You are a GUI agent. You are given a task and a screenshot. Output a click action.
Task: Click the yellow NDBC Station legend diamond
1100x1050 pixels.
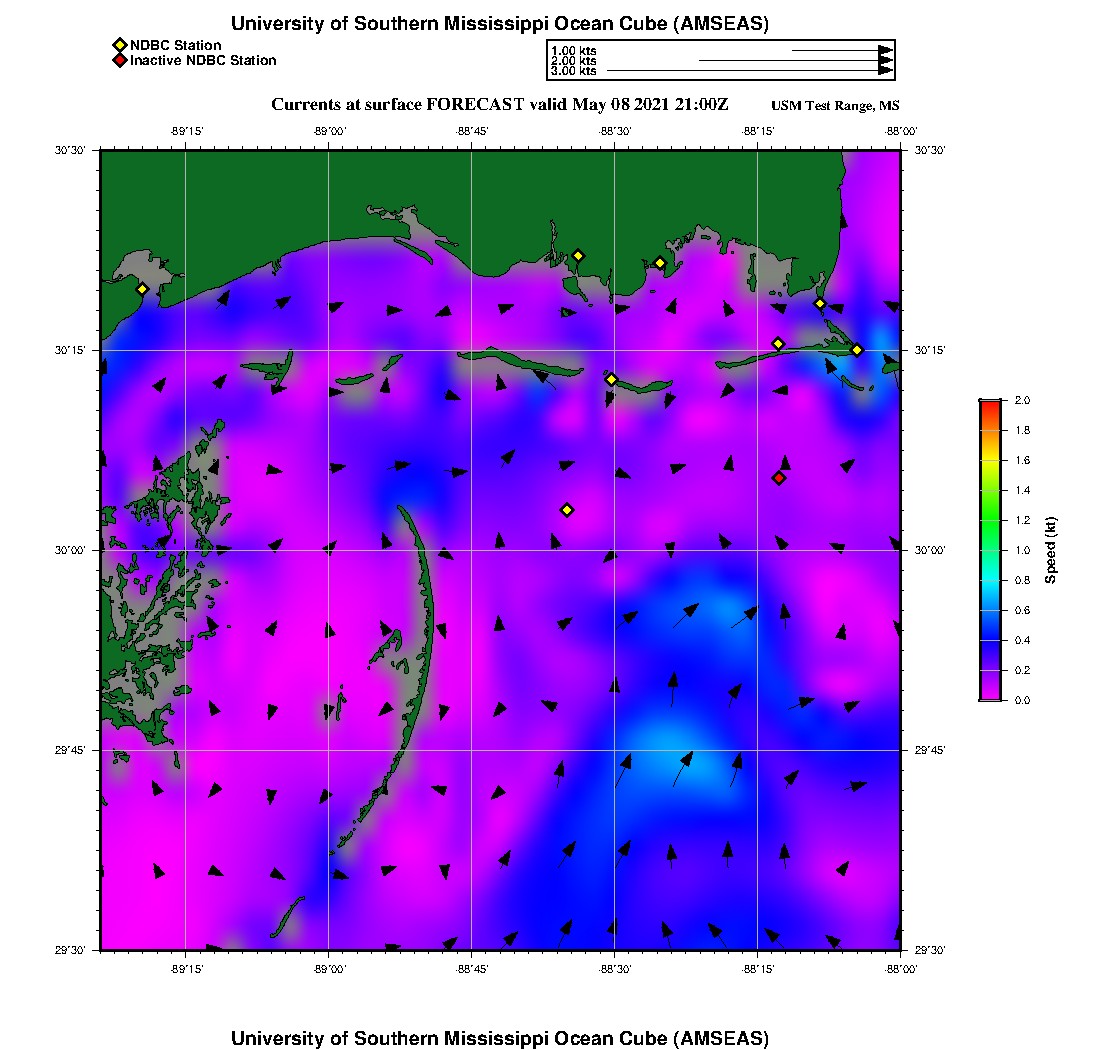pyautogui.click(x=119, y=45)
